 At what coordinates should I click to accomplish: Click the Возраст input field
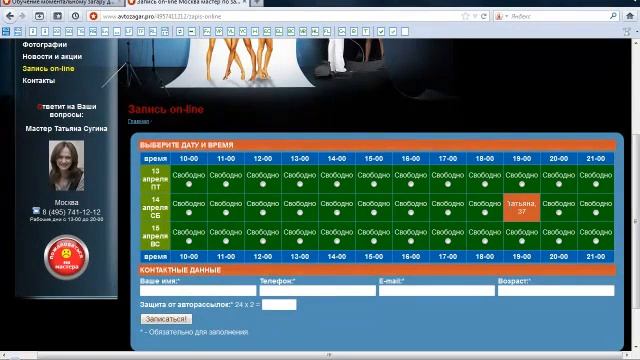(x=556, y=290)
